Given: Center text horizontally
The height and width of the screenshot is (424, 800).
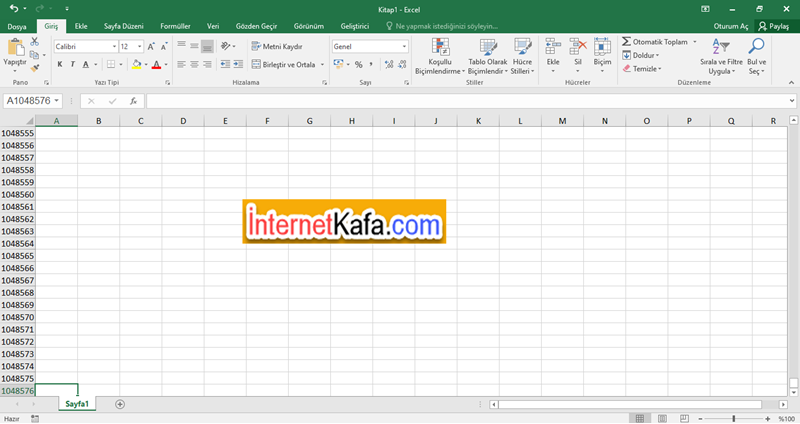Looking at the screenshot, I should pyautogui.click(x=194, y=64).
